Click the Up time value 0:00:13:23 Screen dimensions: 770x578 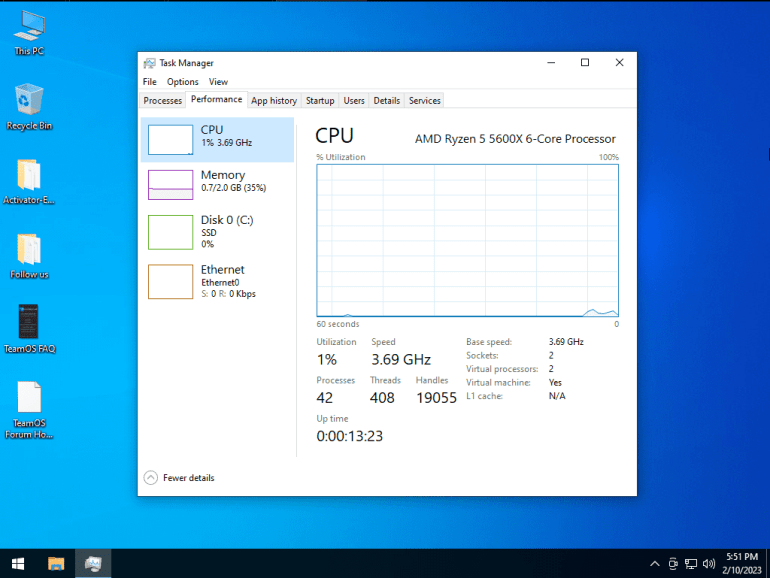350,436
